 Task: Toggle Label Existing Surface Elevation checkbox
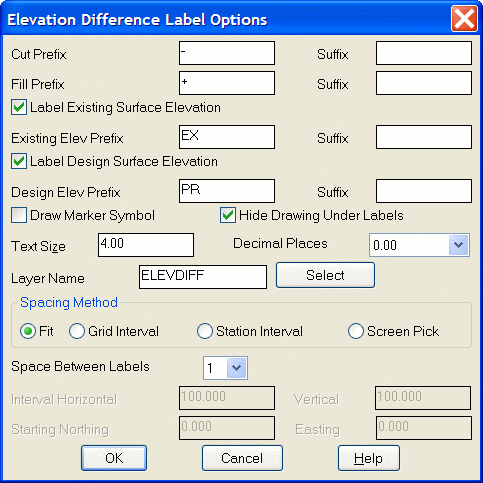[x=19, y=108]
